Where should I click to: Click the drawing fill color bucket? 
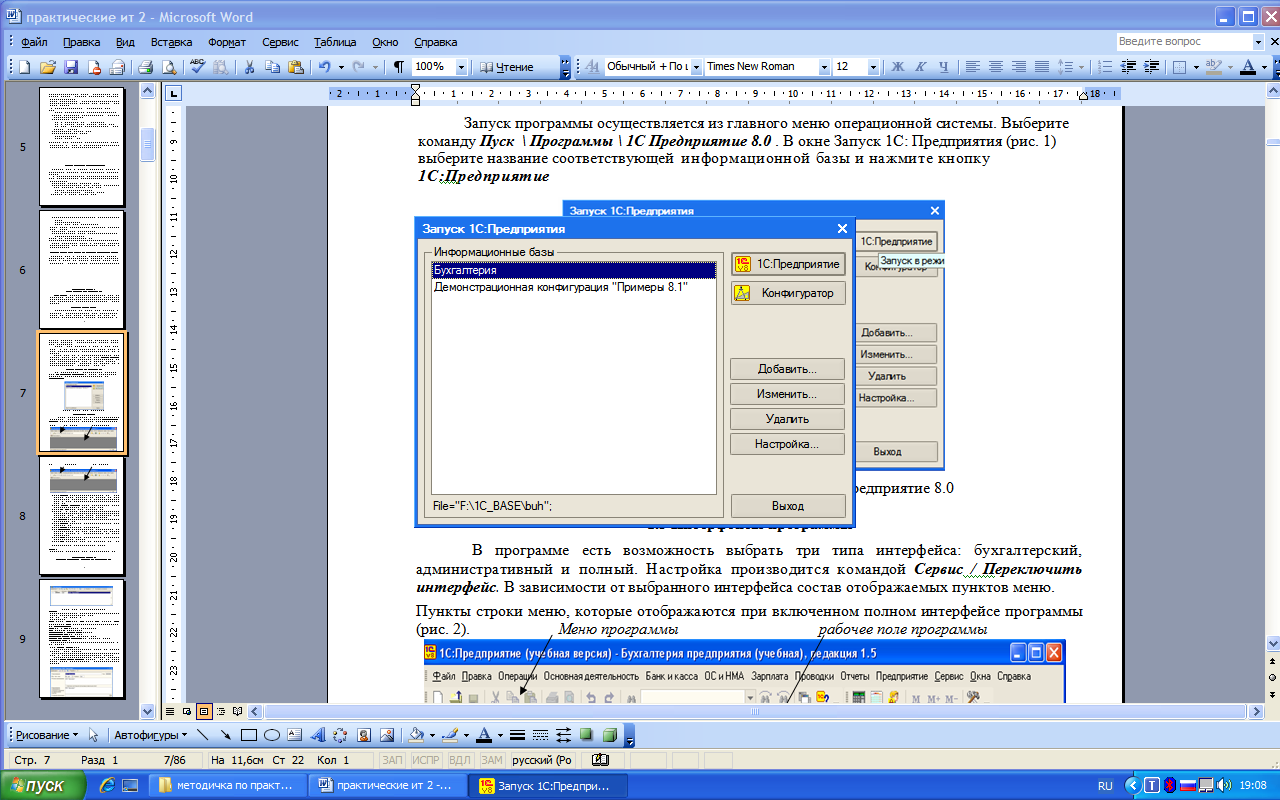click(x=418, y=735)
